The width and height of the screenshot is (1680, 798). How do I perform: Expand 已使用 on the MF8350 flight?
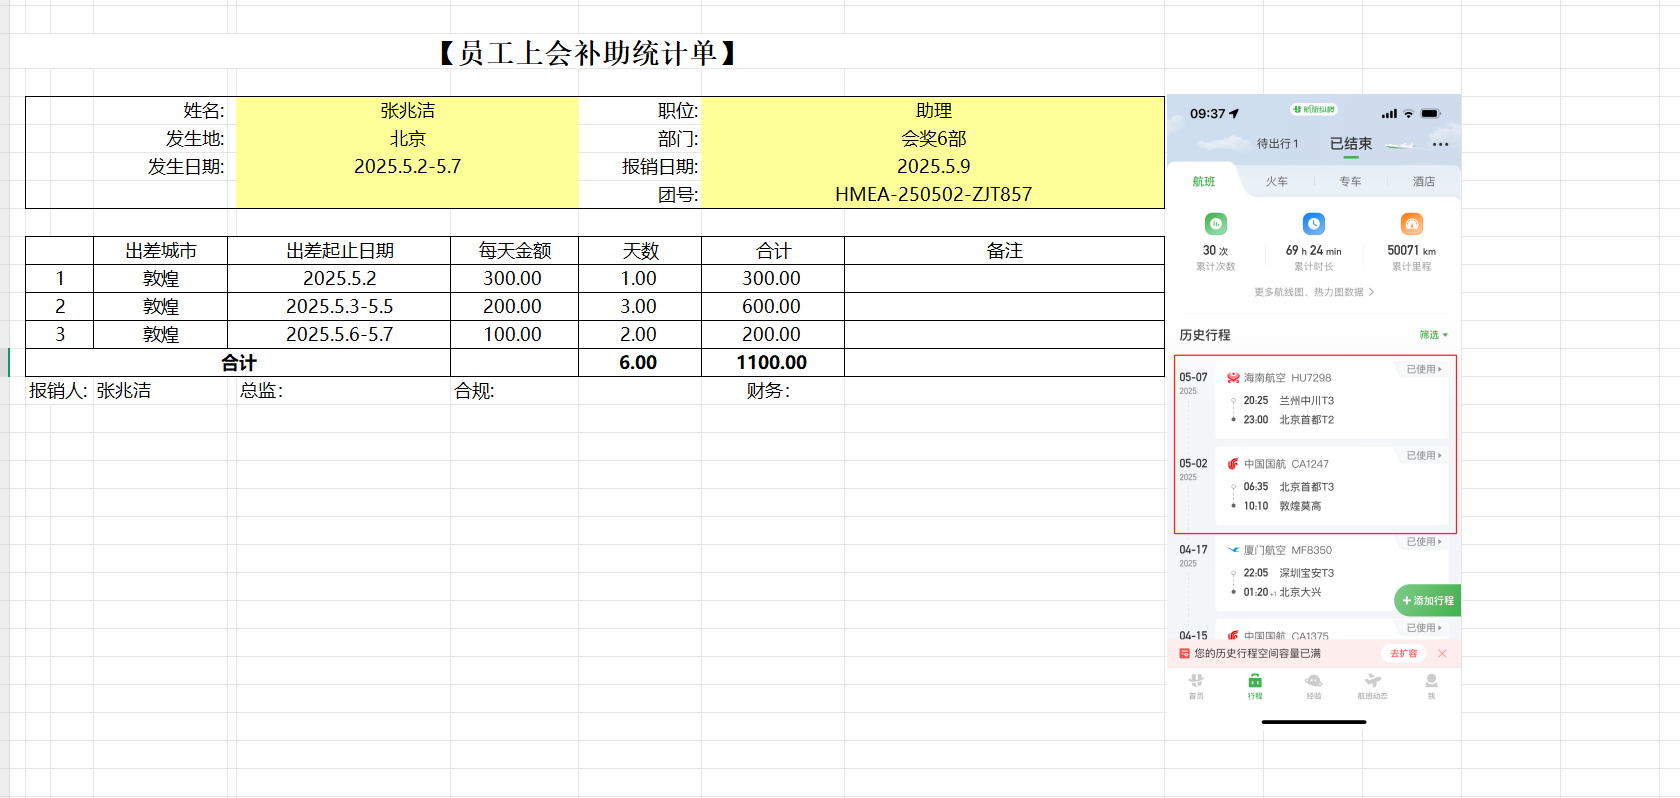coord(1424,542)
